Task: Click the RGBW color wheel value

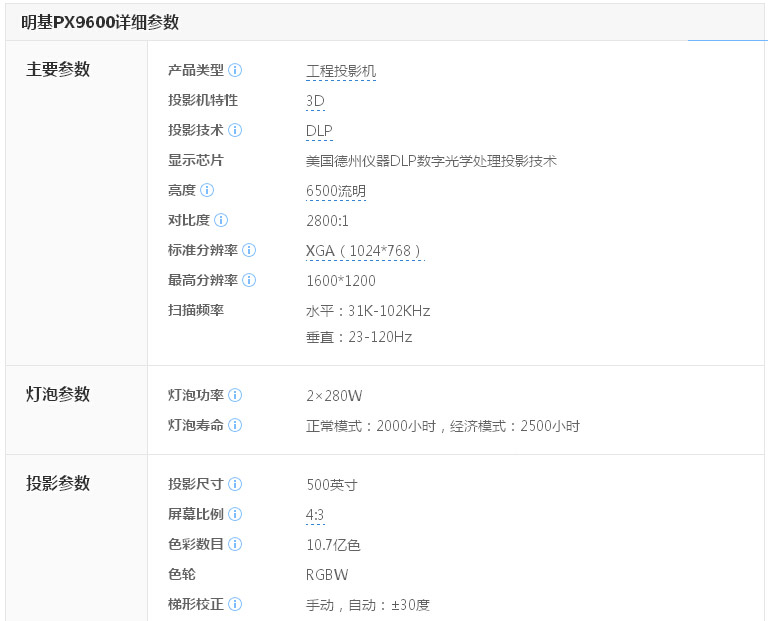Action: [x=327, y=575]
